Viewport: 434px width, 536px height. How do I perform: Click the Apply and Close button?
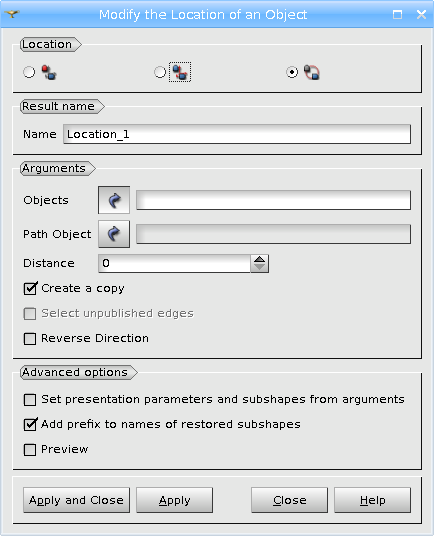[77, 500]
